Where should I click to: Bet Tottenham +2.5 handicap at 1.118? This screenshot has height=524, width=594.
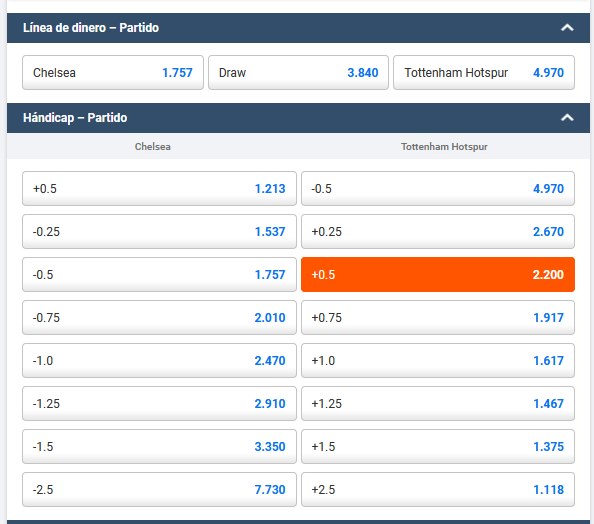pos(438,490)
